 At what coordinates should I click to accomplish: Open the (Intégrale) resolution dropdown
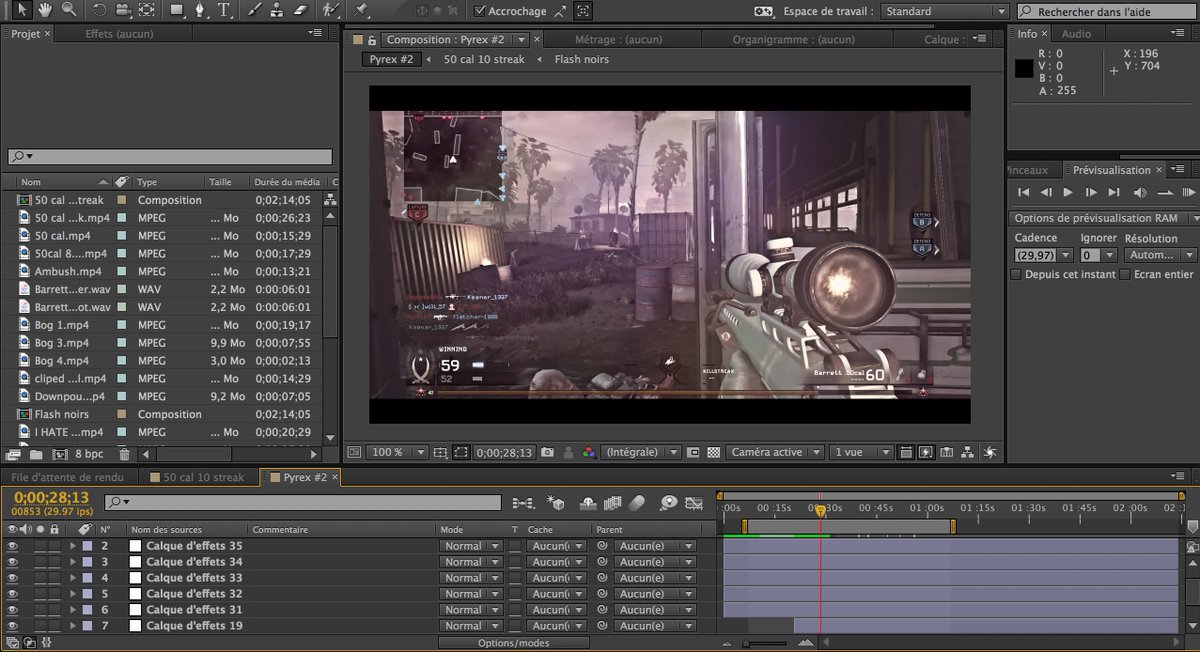tap(642, 452)
